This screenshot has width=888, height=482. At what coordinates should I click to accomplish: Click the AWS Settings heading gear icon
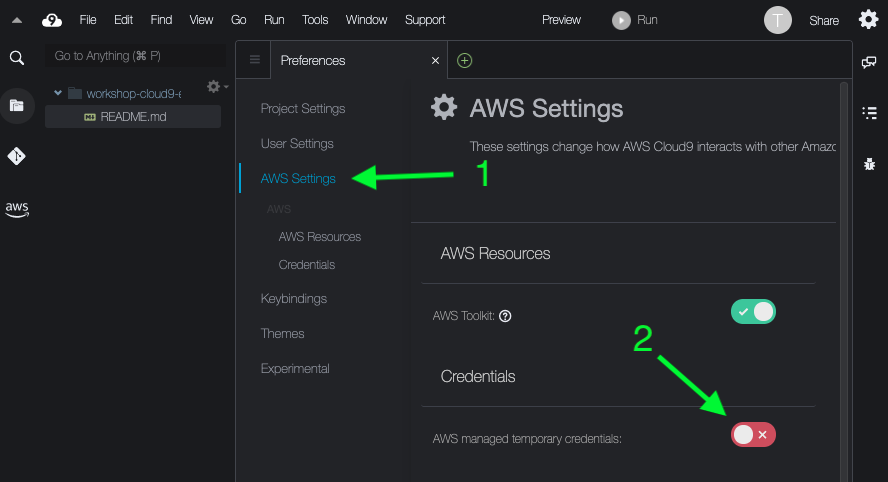(x=444, y=107)
